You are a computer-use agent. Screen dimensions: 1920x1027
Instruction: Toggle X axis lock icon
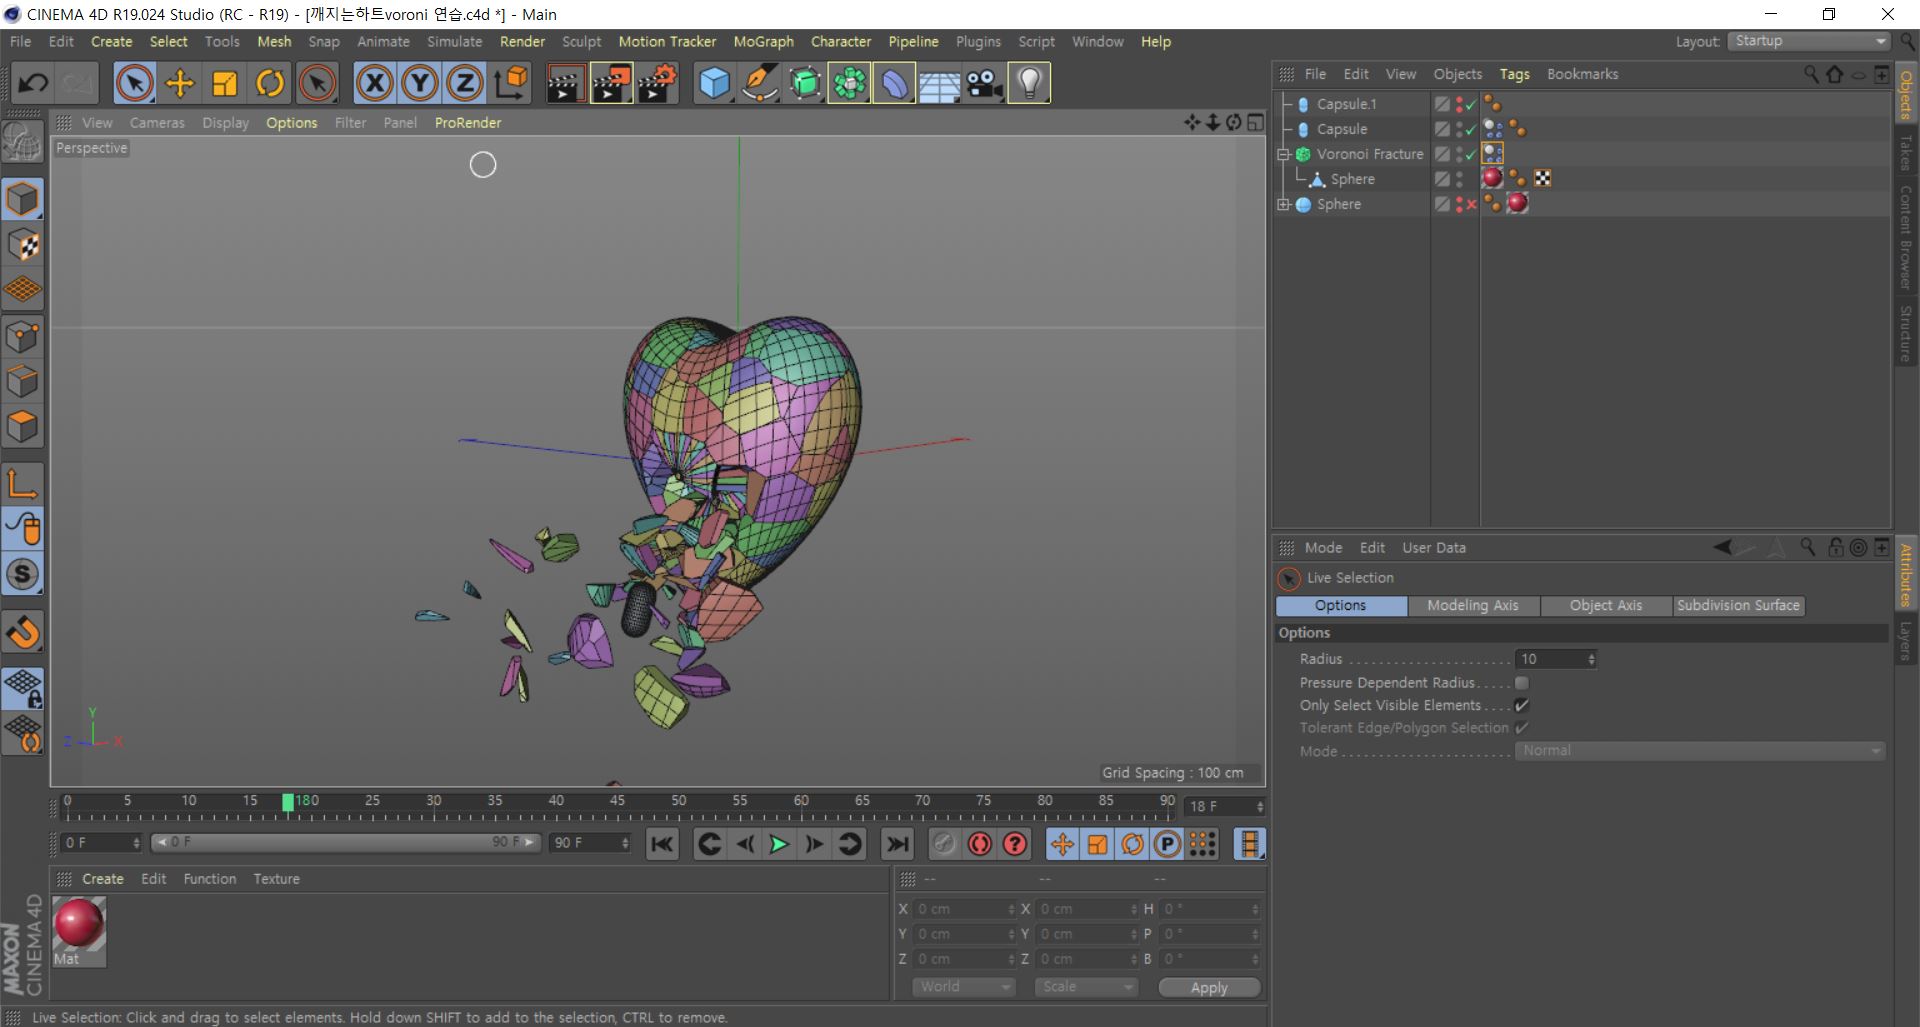click(x=374, y=83)
